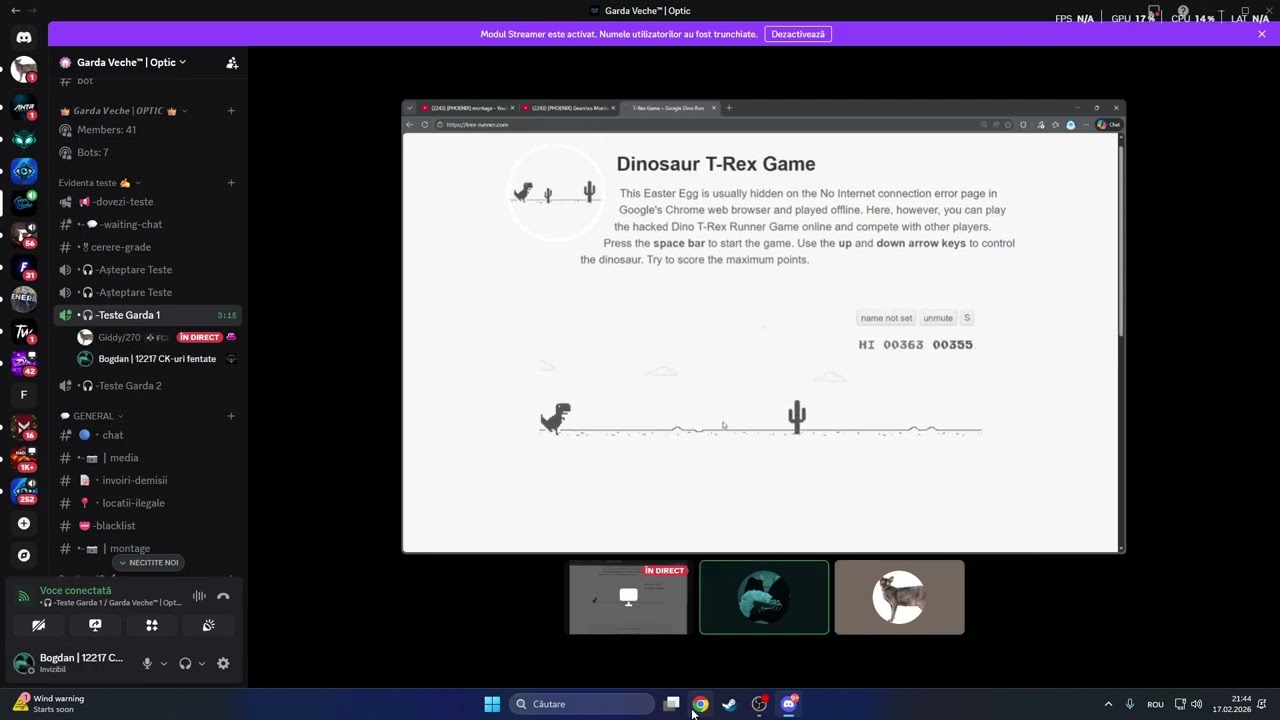Open the dovezi-teste announcement channel

pyautogui.click(x=147, y=202)
